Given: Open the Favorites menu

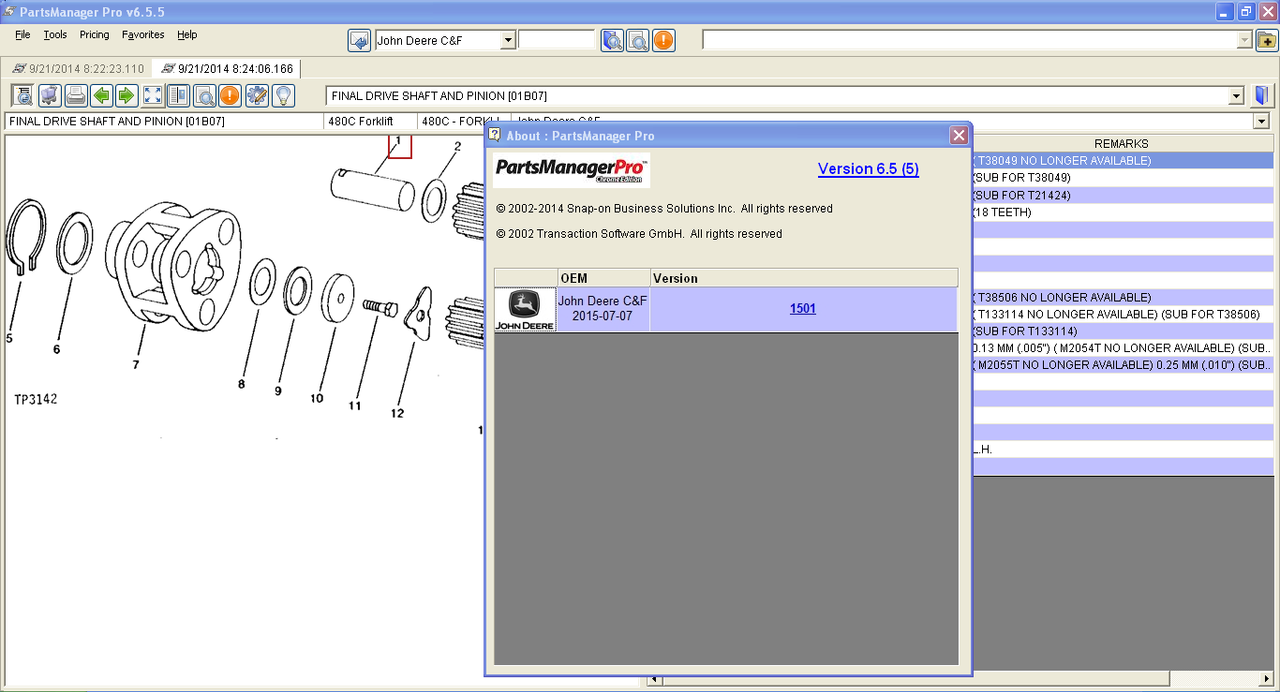Looking at the screenshot, I should click(143, 35).
